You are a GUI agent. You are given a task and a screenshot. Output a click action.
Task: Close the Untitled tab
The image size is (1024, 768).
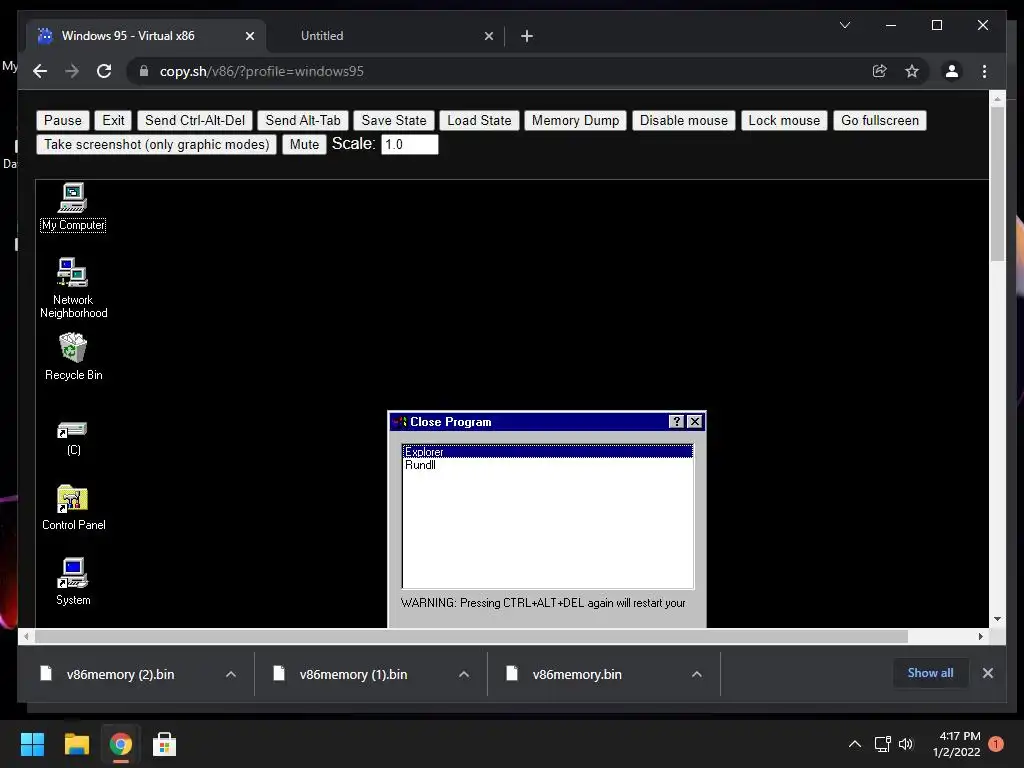point(488,36)
